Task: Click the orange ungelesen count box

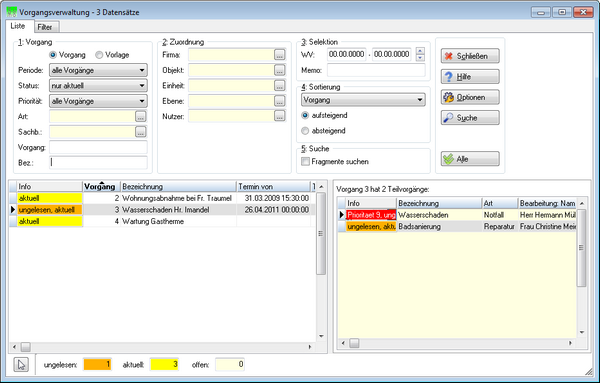Action: (x=98, y=364)
